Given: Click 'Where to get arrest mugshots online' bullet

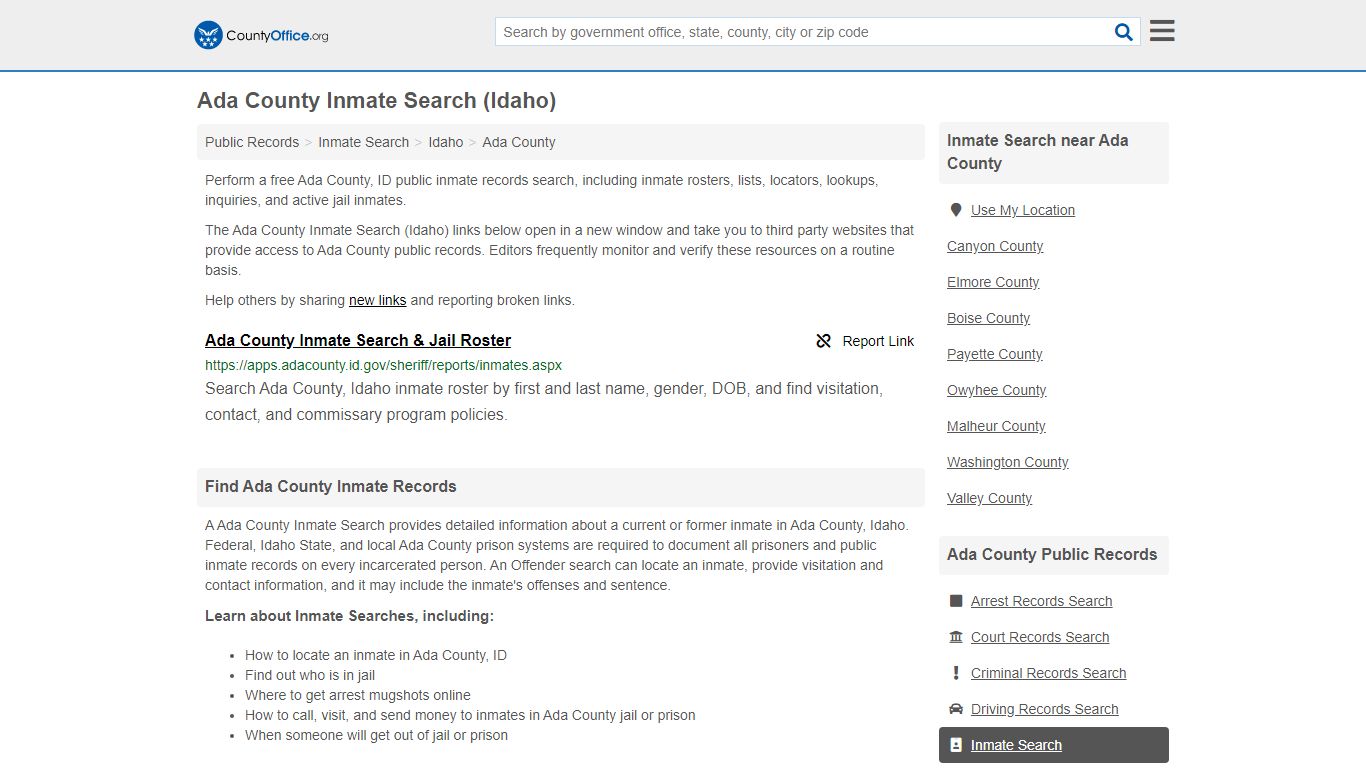Looking at the screenshot, I should click(358, 695).
